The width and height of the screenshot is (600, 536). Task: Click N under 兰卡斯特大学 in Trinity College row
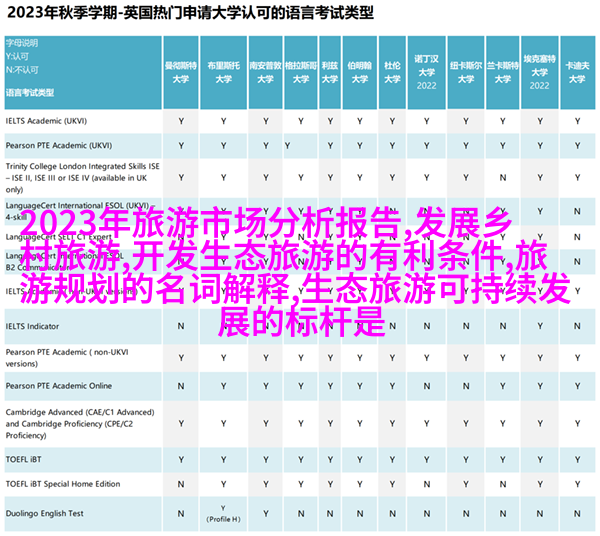503,178
